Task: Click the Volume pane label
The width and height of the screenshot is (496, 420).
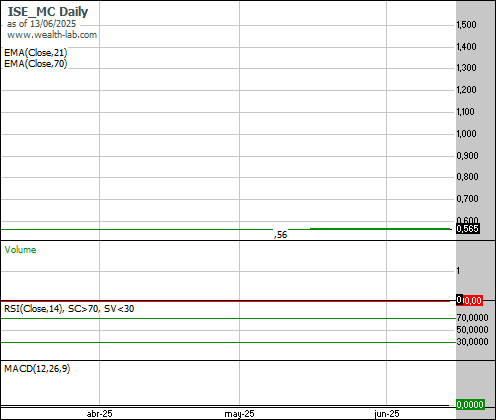Action: point(20,250)
